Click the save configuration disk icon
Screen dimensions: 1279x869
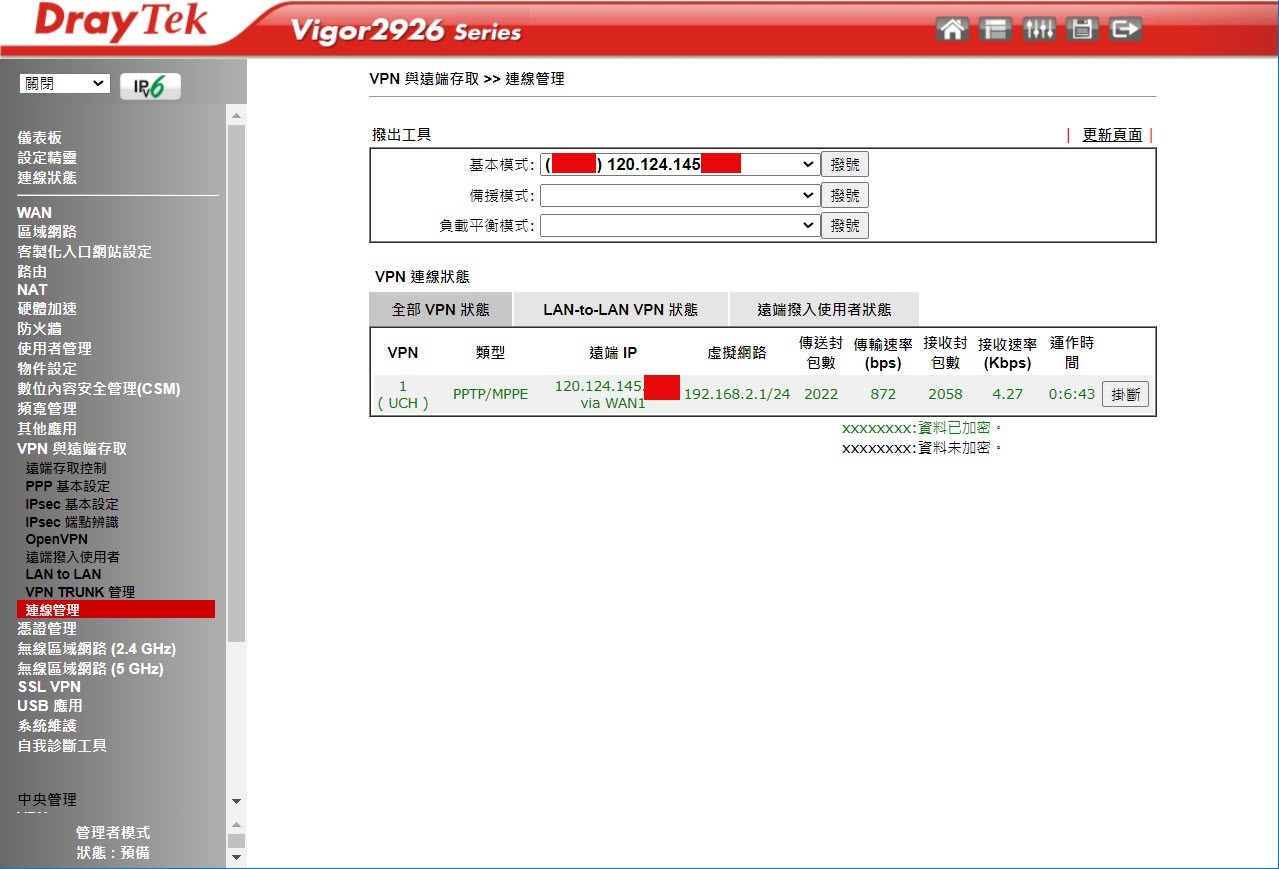pyautogui.click(x=1081, y=29)
